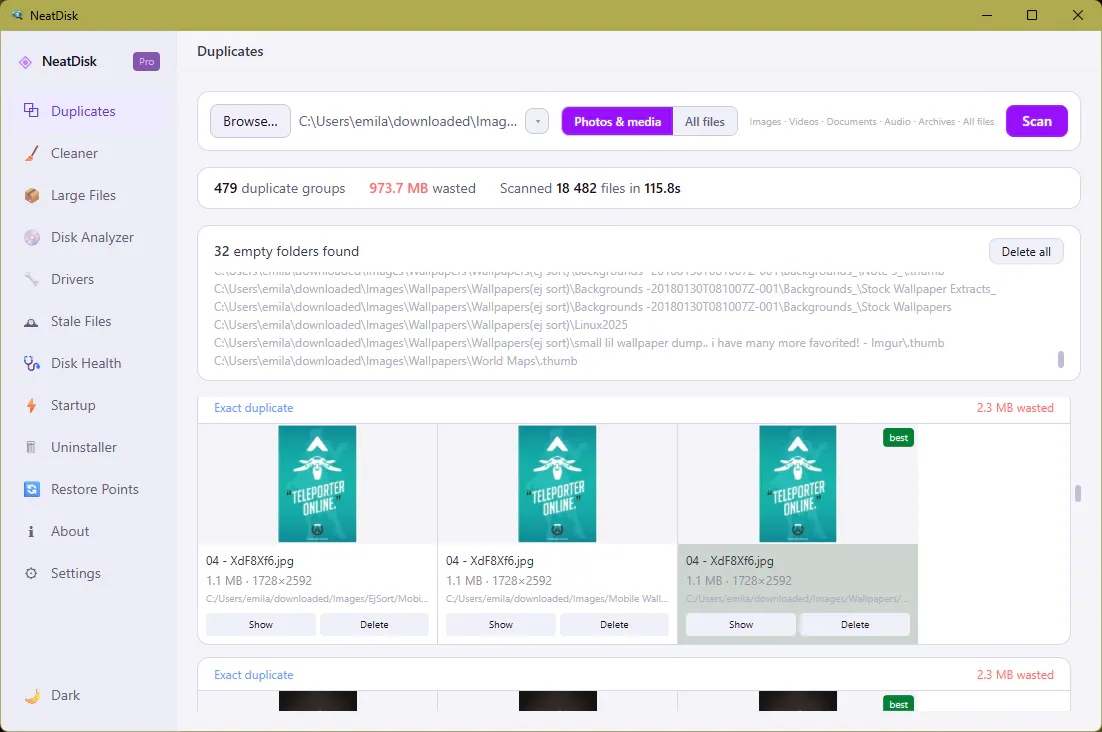Click the scan folder path field
Screen dimensions: 1102x732
[x=408, y=122]
